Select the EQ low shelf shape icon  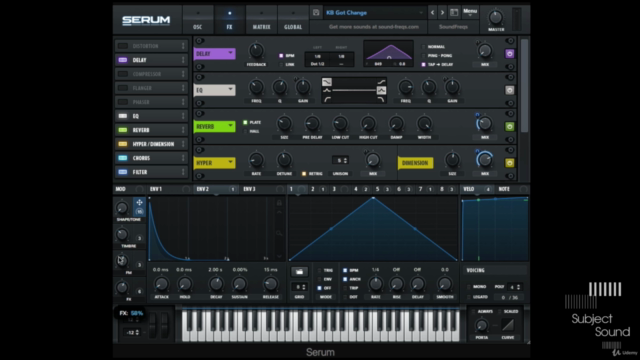click(x=327, y=82)
